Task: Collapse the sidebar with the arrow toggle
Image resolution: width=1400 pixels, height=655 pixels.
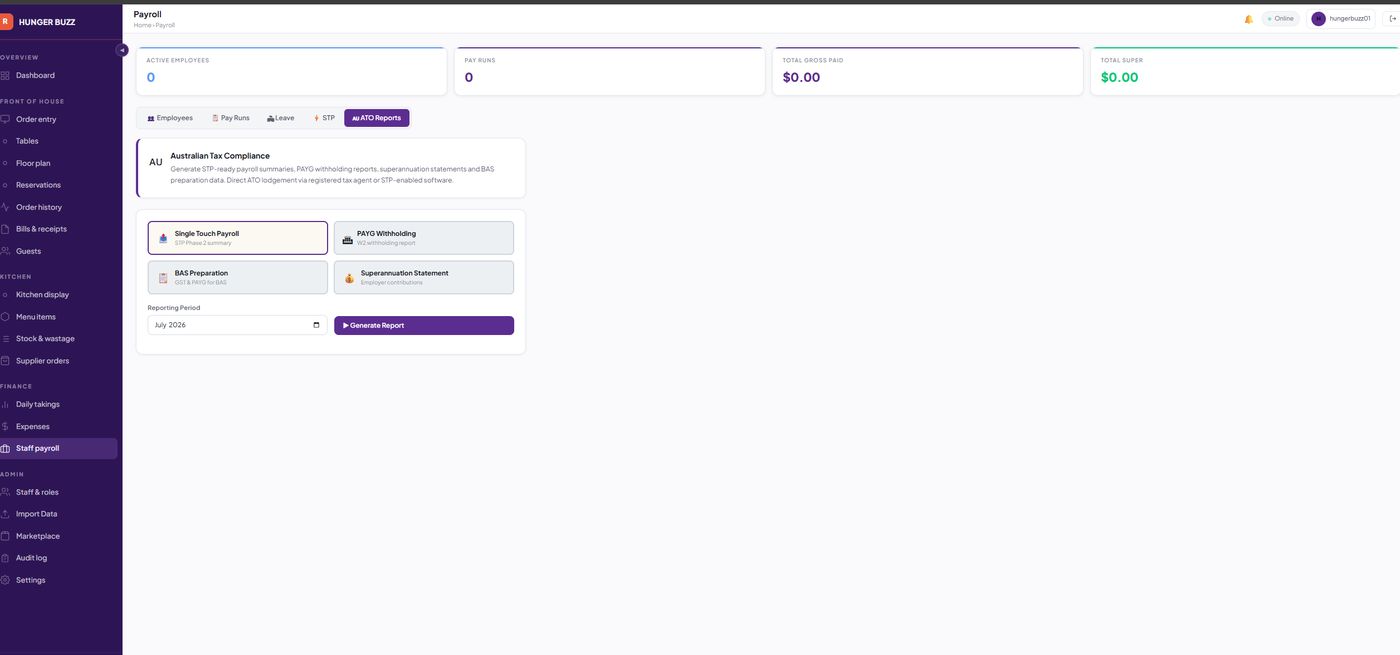Action: (x=122, y=49)
